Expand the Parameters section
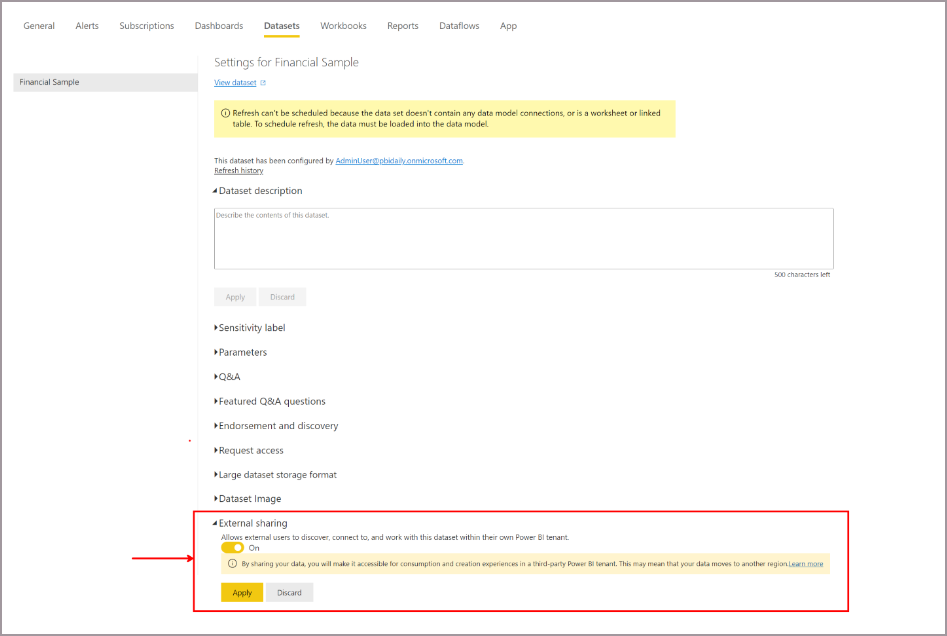Viewport: 947px width, 636px height. coord(240,352)
